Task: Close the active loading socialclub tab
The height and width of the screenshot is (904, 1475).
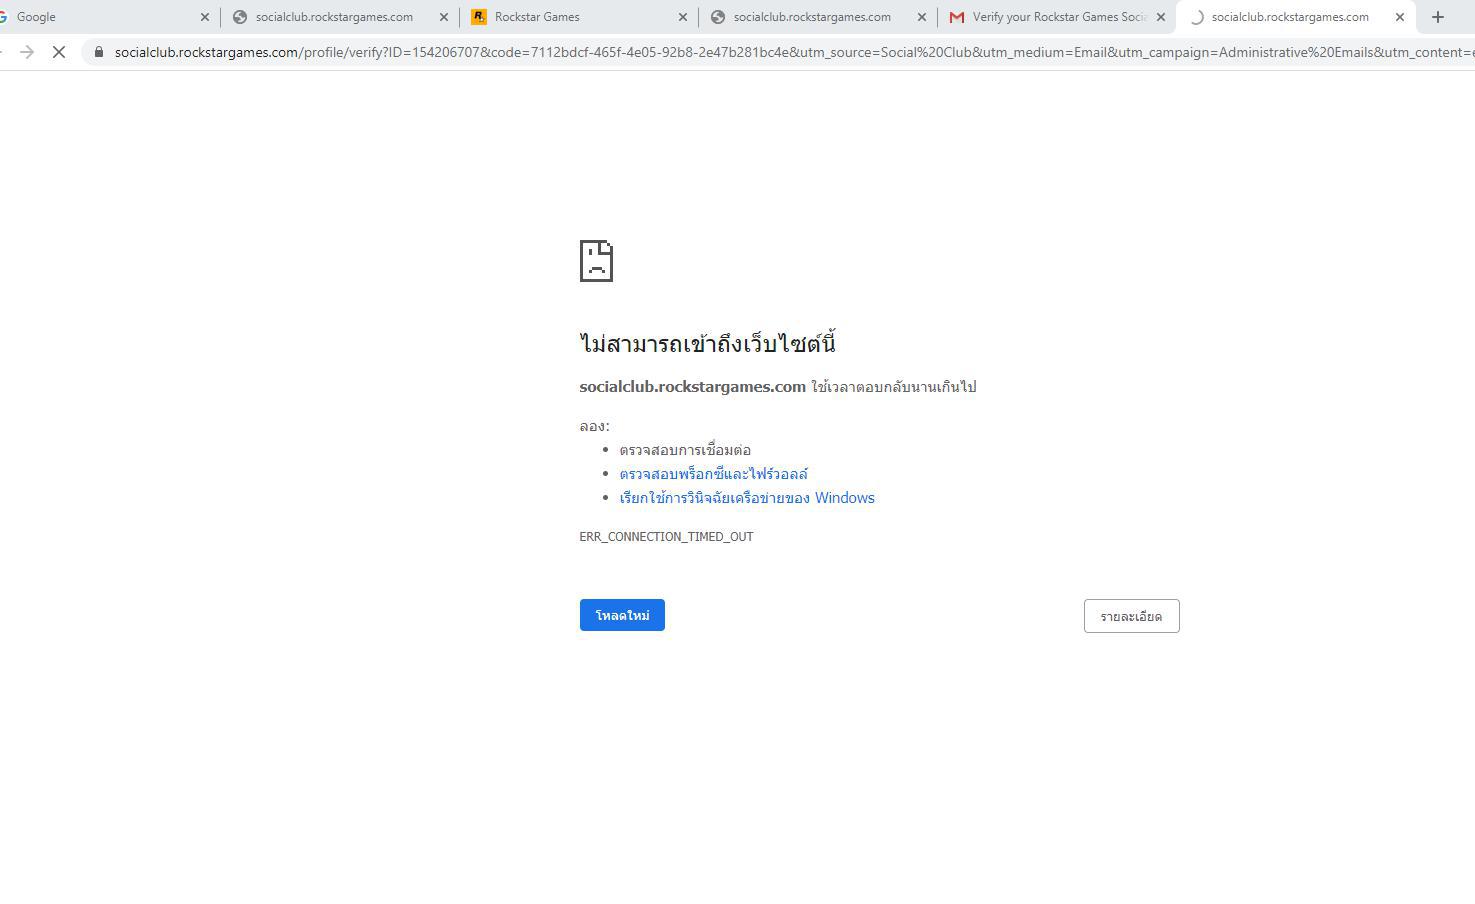Action: click(x=1400, y=17)
